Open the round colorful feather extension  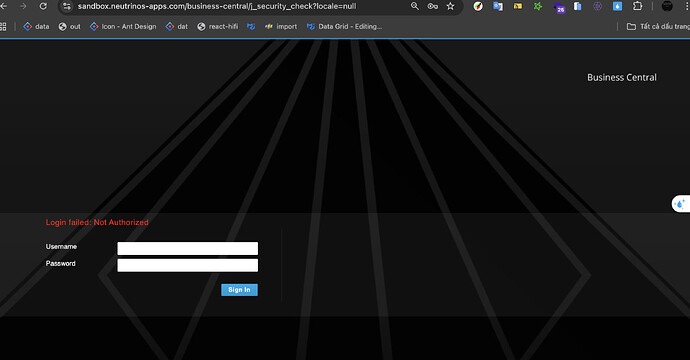(x=478, y=6)
